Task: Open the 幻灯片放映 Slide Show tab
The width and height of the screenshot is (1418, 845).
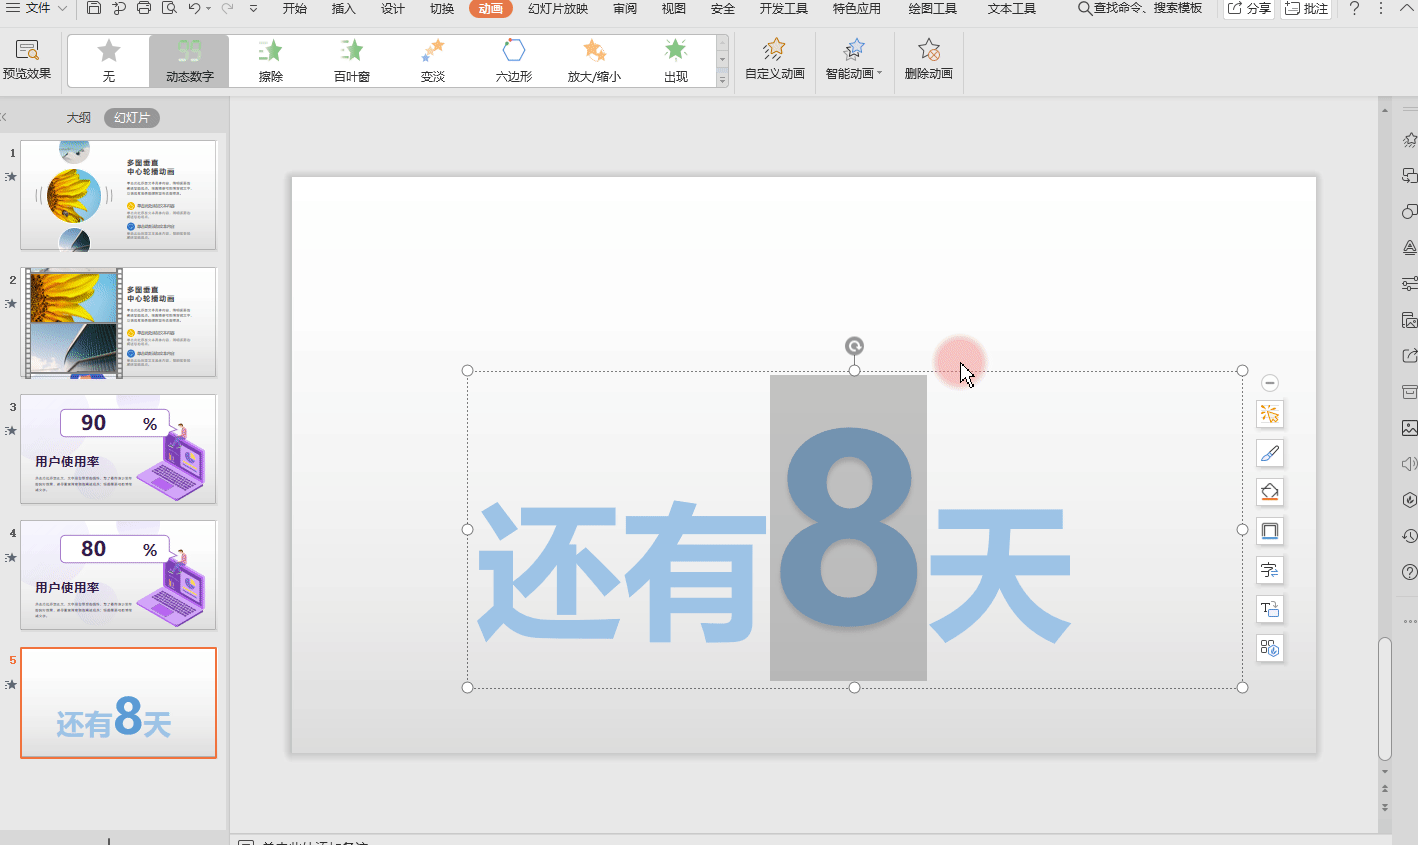Action: click(558, 8)
